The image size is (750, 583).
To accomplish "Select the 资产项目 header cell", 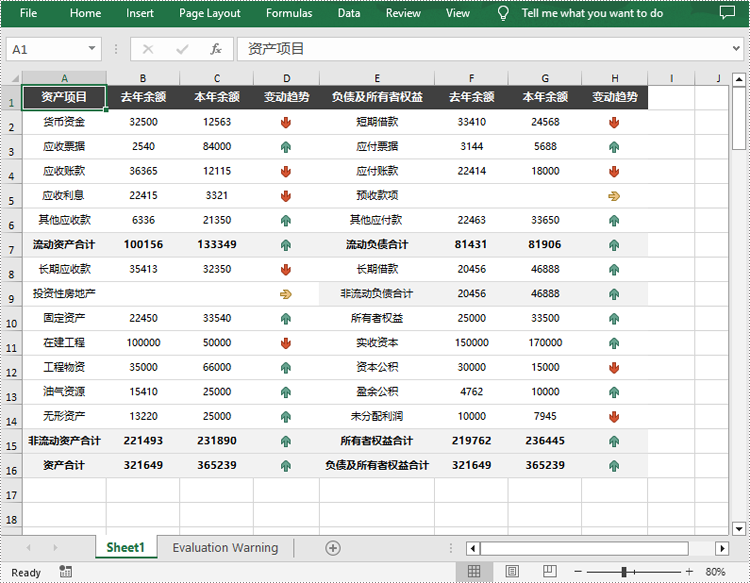I will (x=64, y=97).
